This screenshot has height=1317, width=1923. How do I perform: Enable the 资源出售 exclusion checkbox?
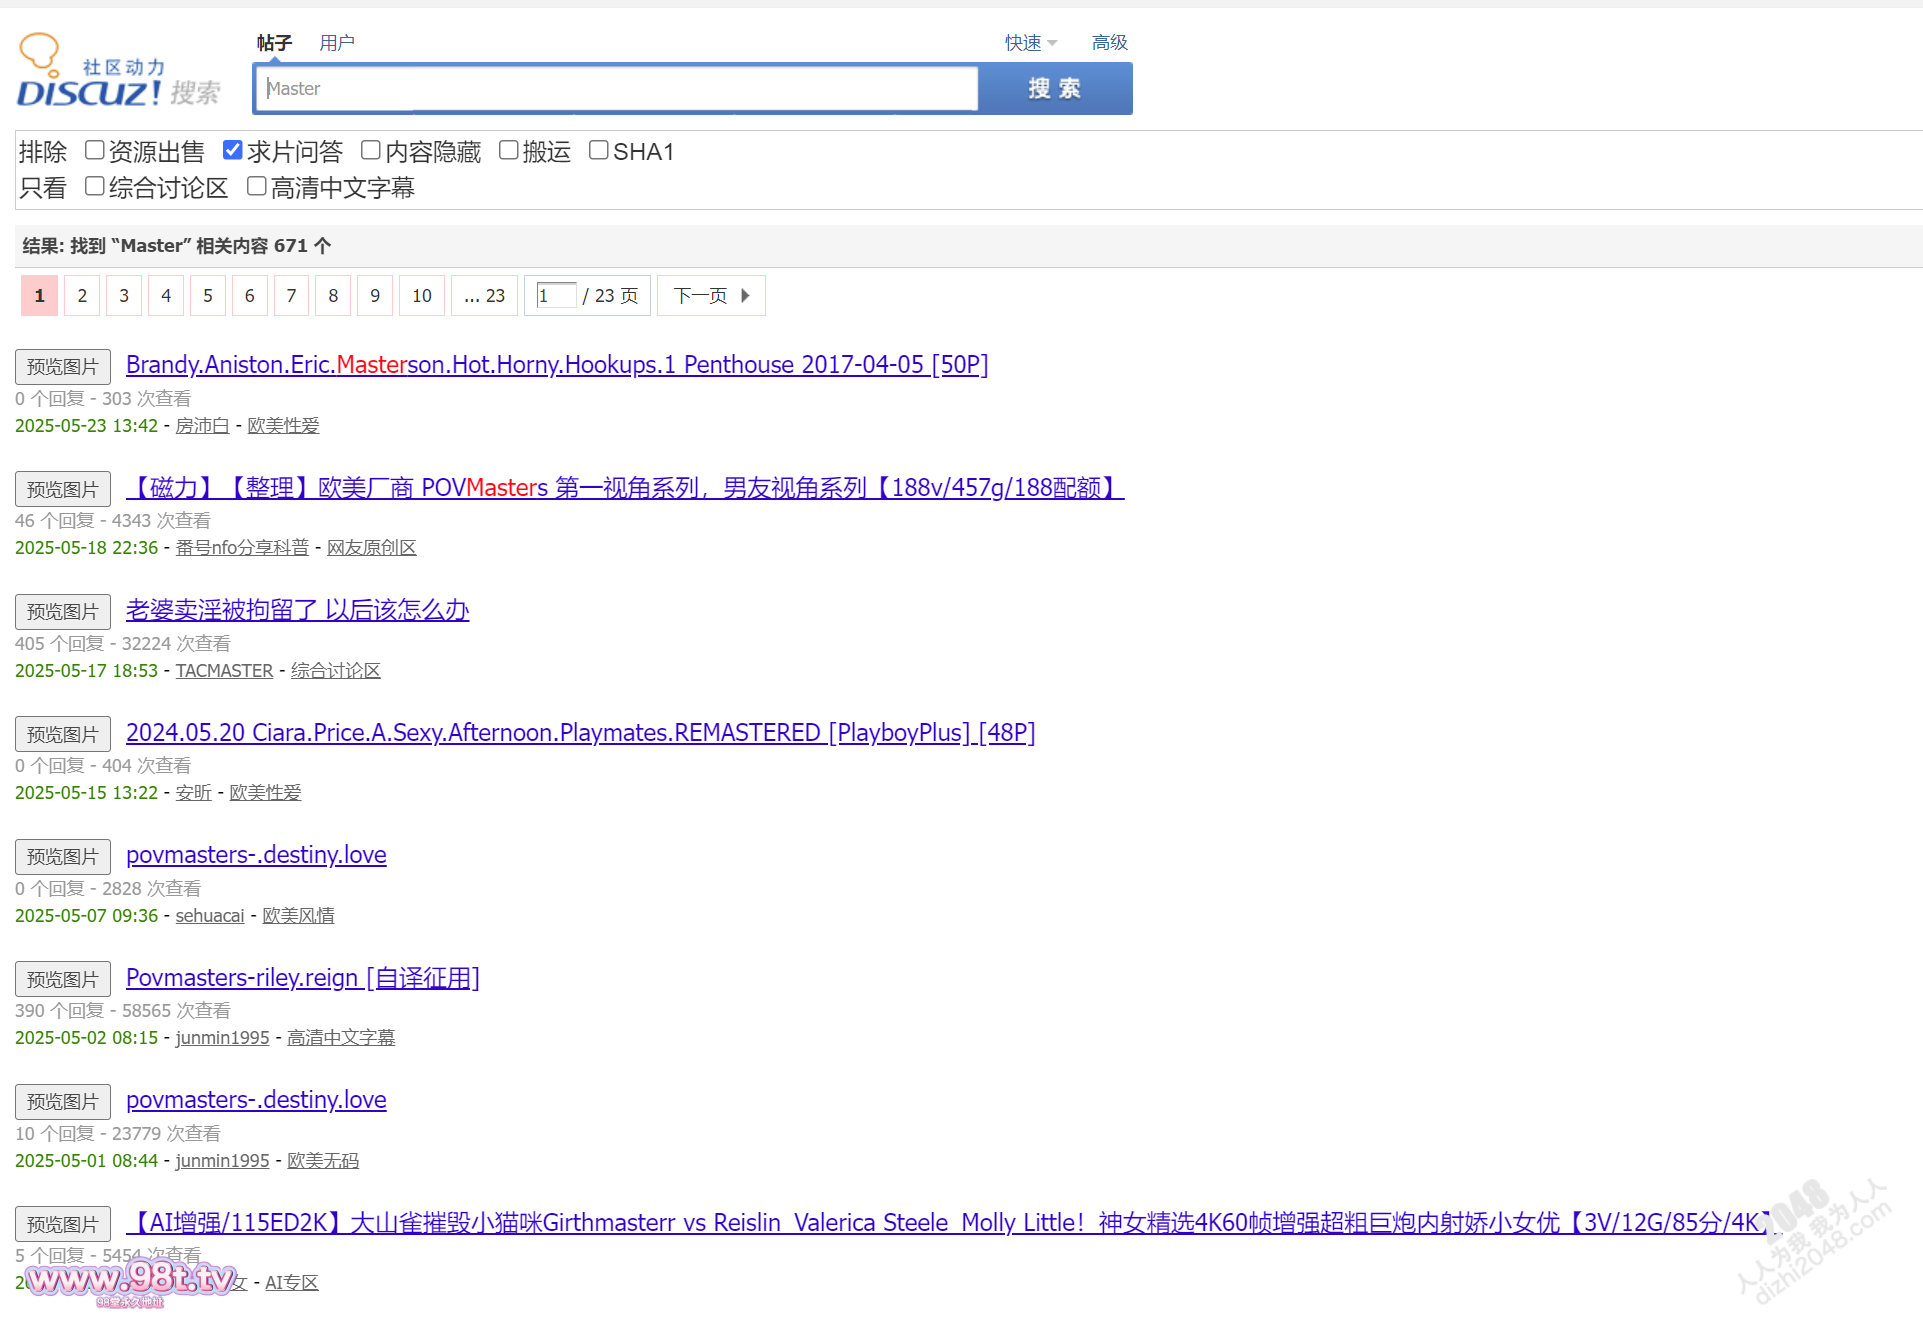pos(94,149)
